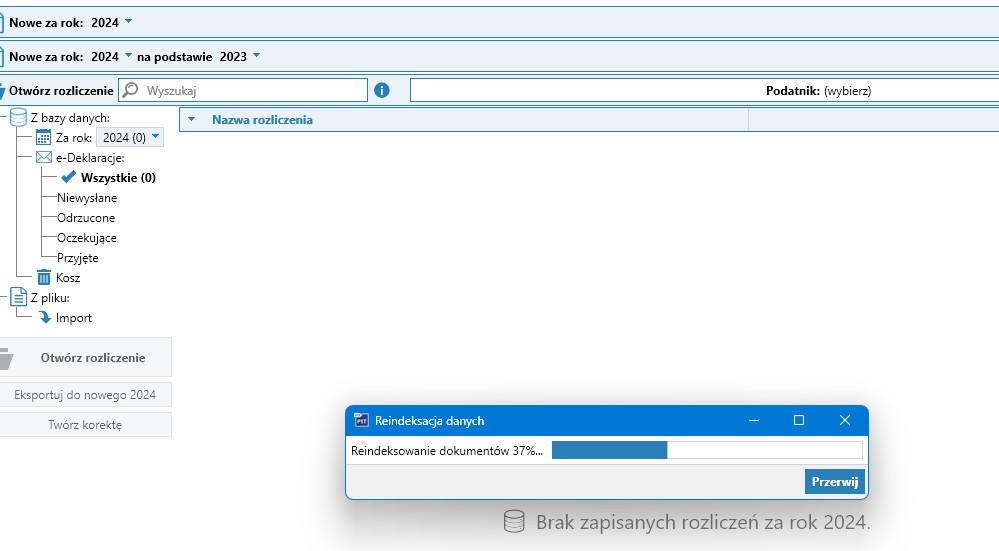Image resolution: width=999 pixels, height=551 pixels.
Task: Click the reindexing progress bar
Action: pos(706,451)
